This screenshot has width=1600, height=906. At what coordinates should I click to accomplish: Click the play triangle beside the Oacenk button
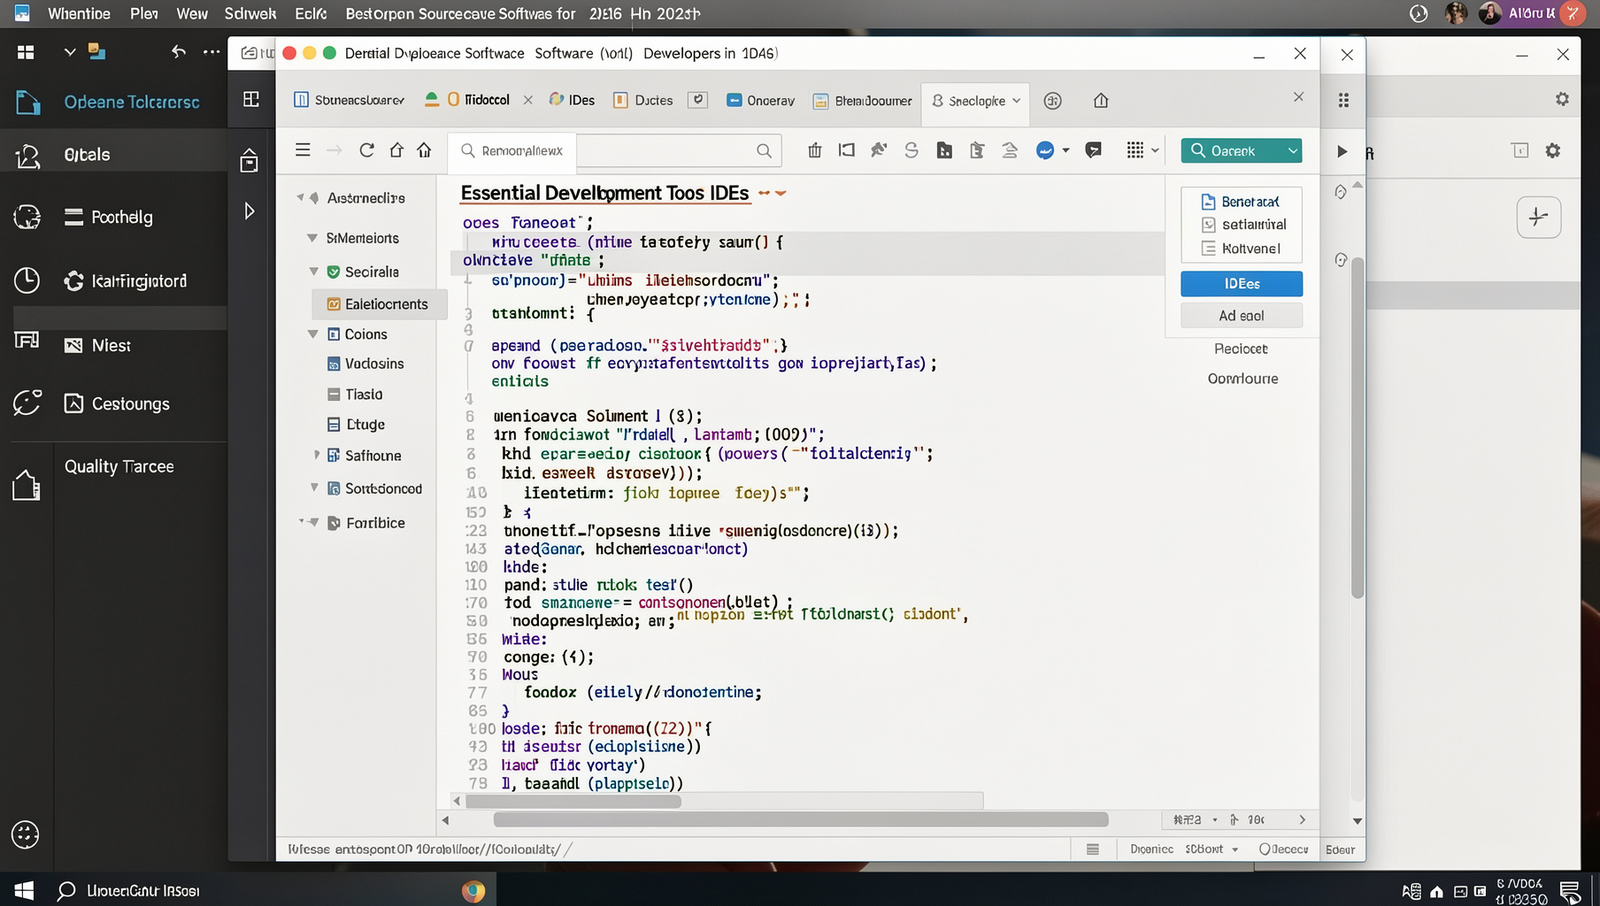[1342, 151]
